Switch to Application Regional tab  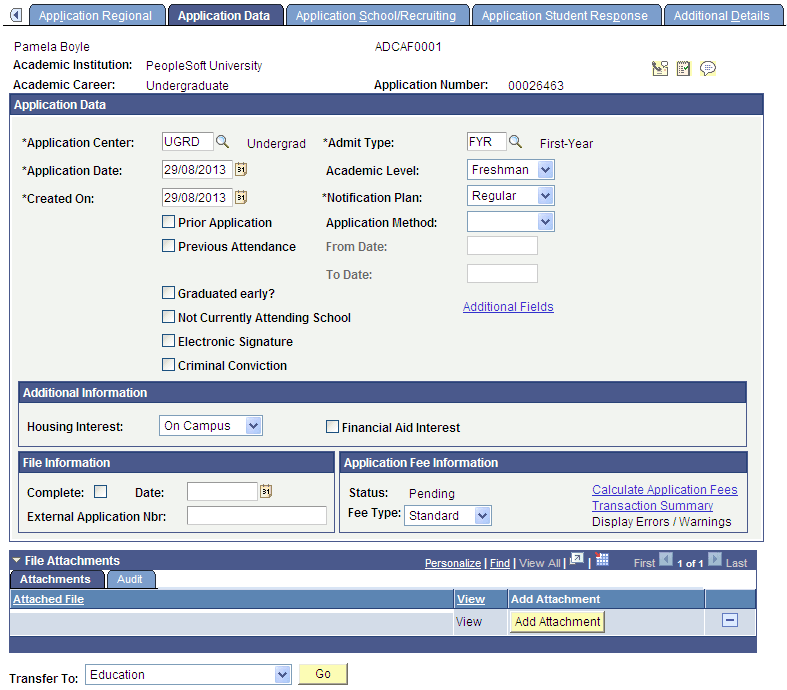point(95,16)
